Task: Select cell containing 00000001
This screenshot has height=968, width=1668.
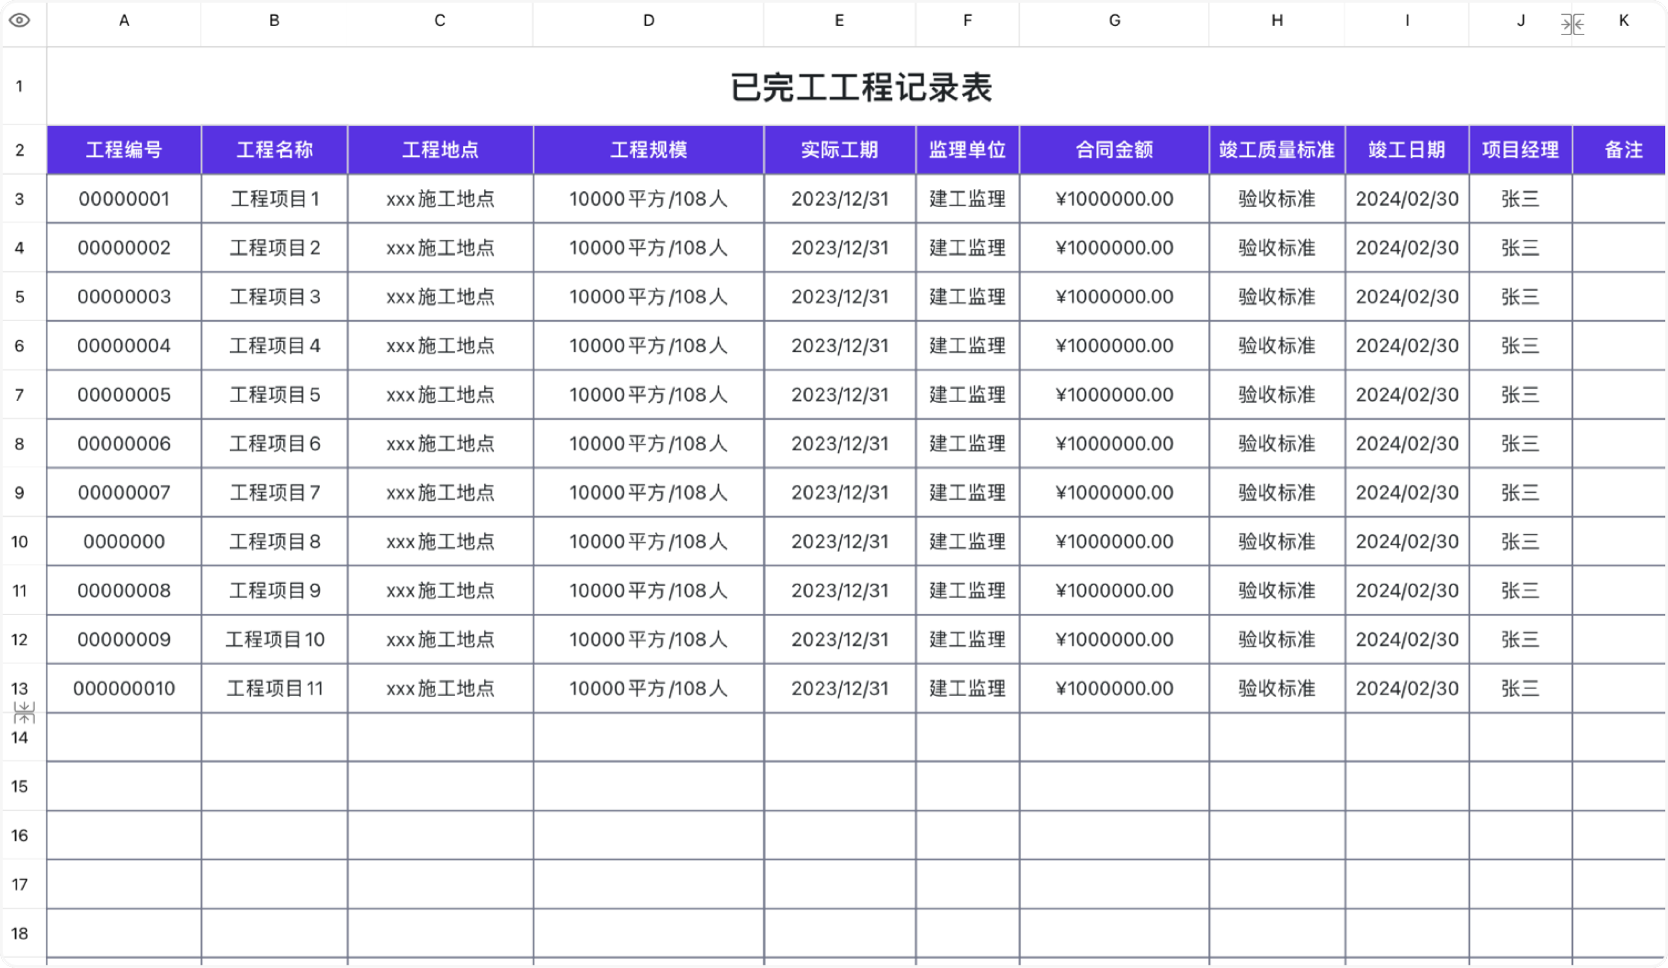Action: point(124,199)
